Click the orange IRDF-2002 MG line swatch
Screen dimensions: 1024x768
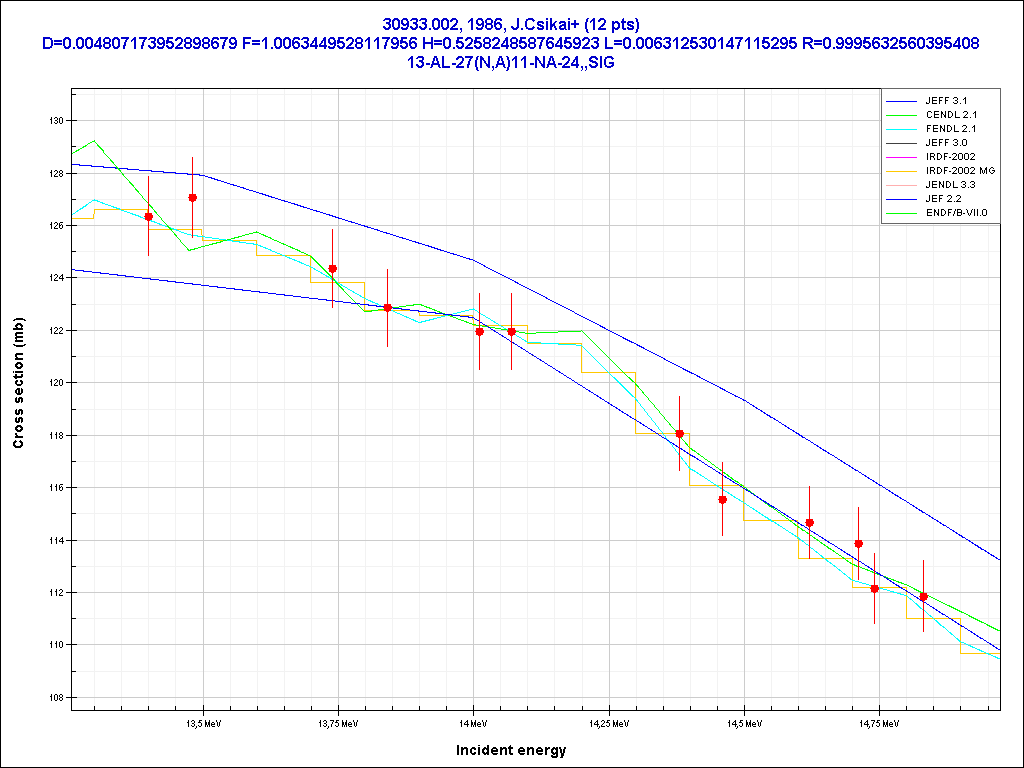click(x=902, y=171)
